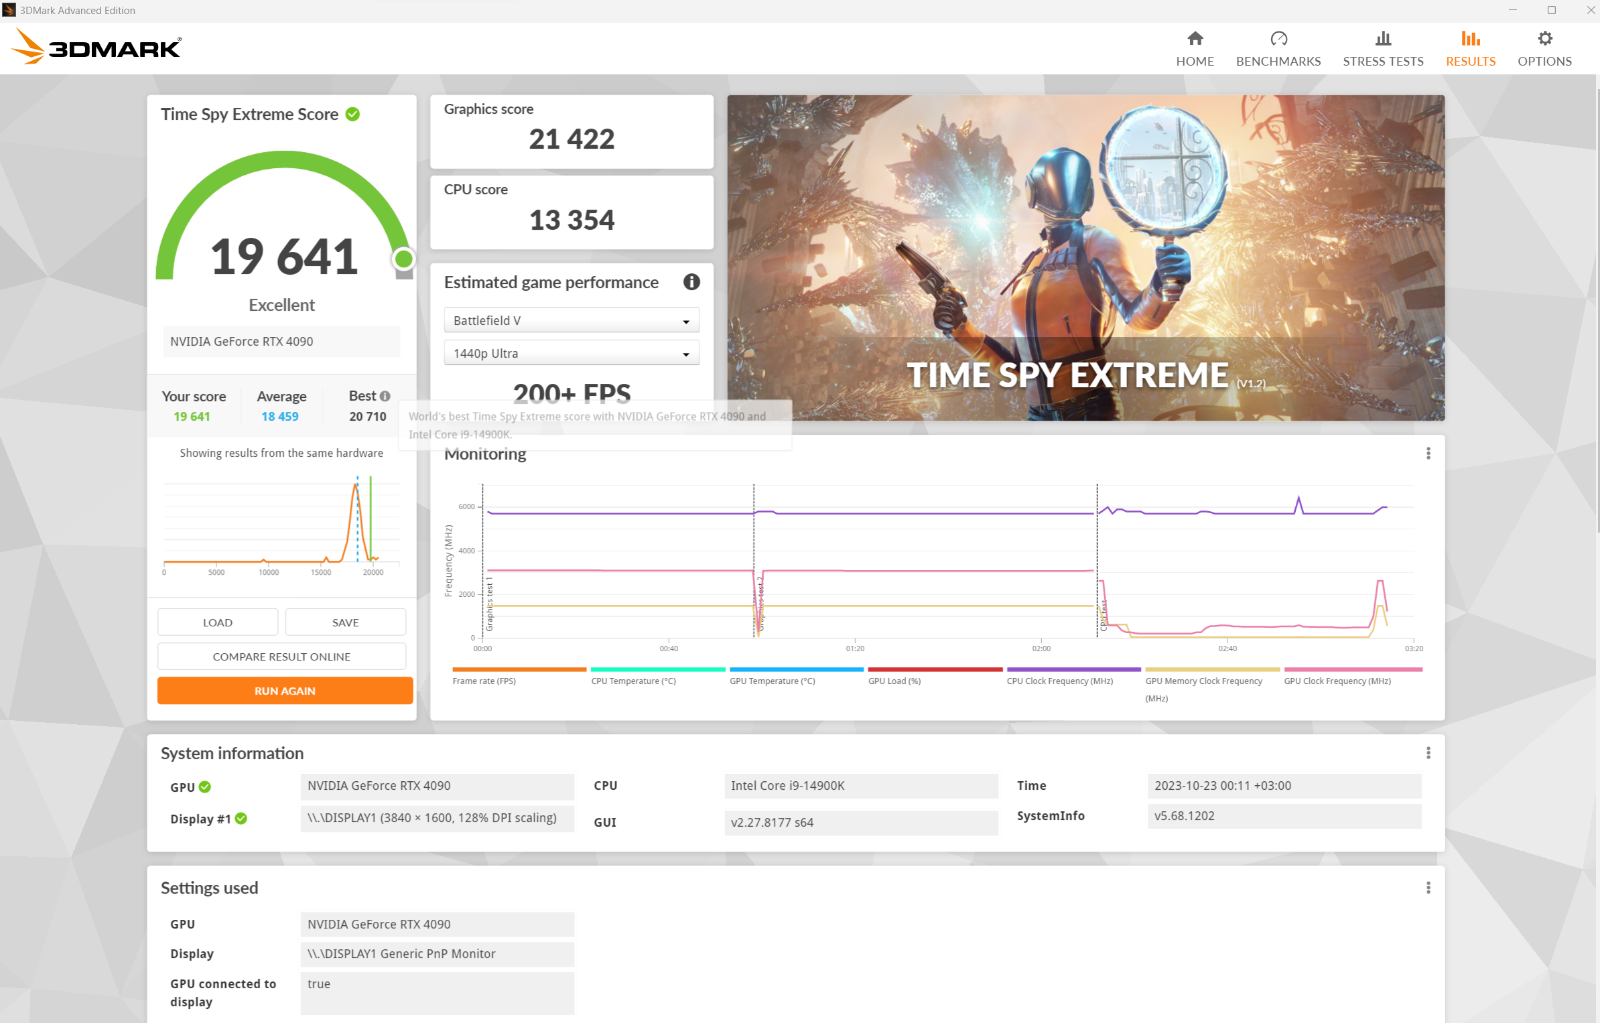Open the HOME icon in navigation
This screenshot has width=1600, height=1023.
[x=1195, y=38]
